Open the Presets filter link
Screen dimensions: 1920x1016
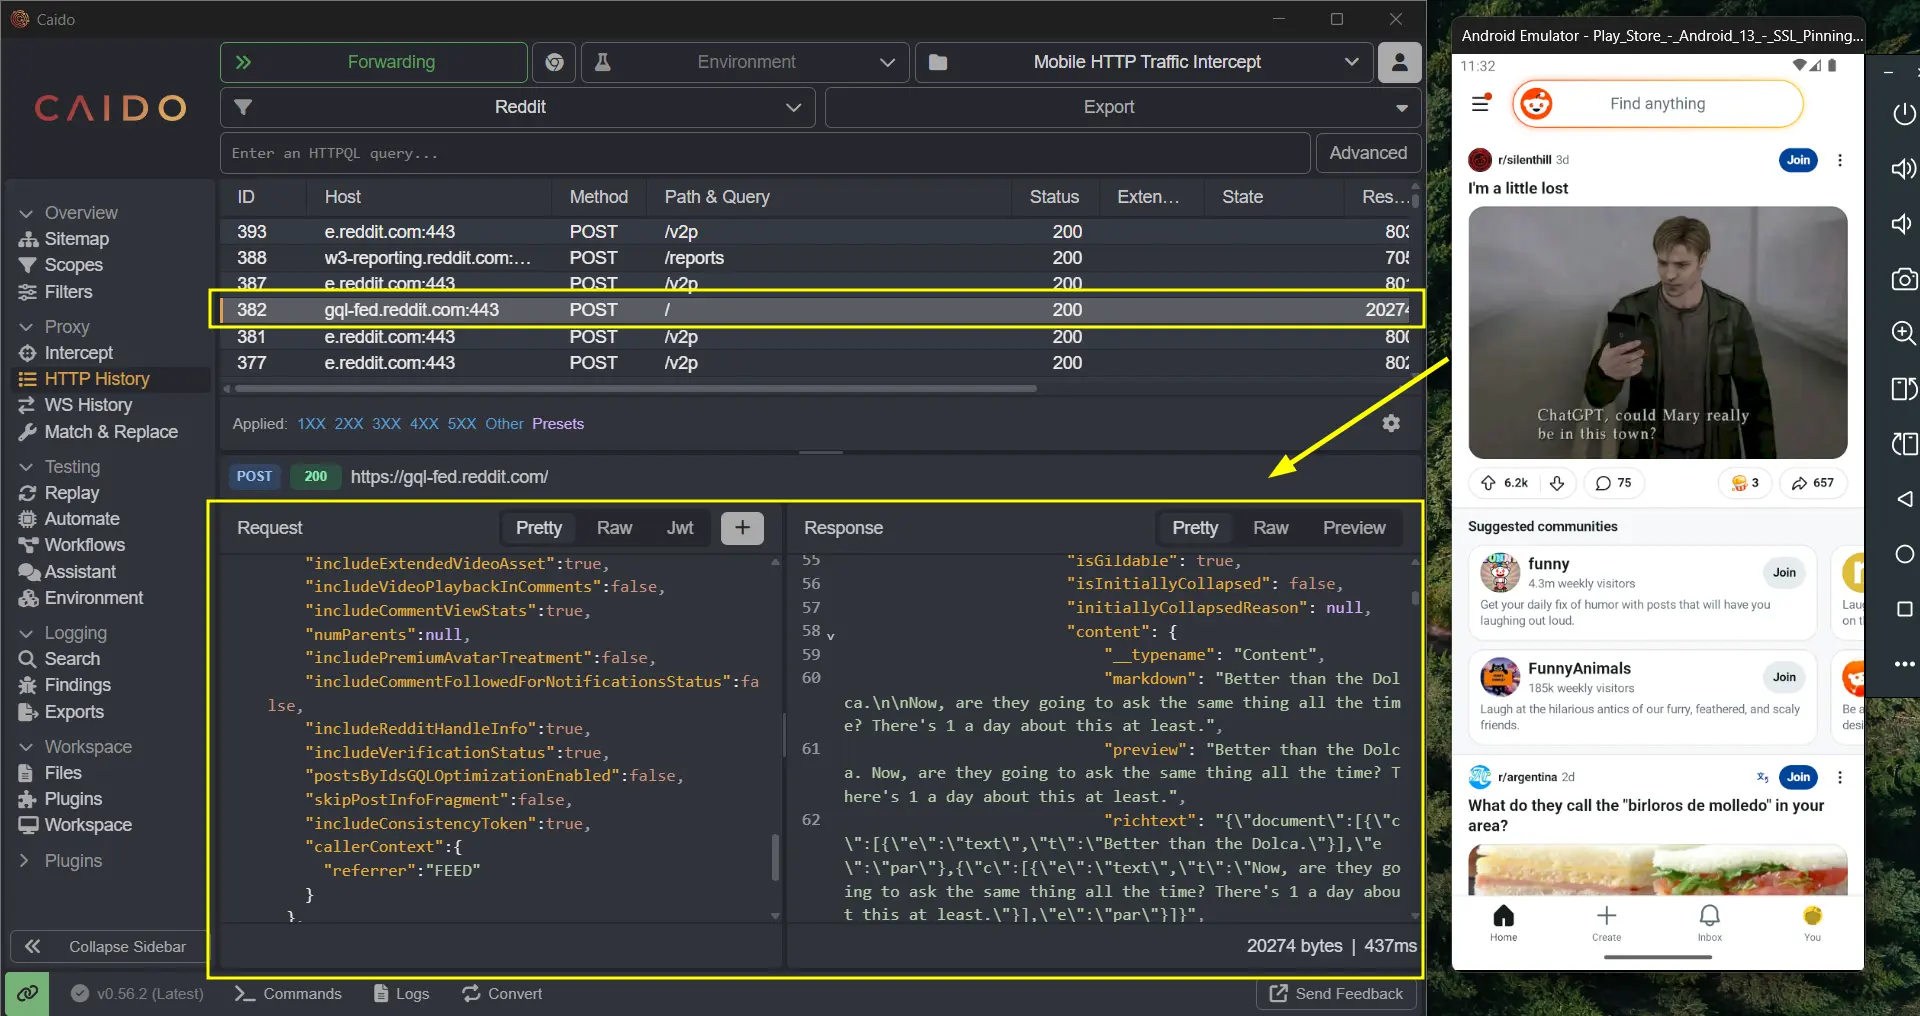(x=558, y=424)
